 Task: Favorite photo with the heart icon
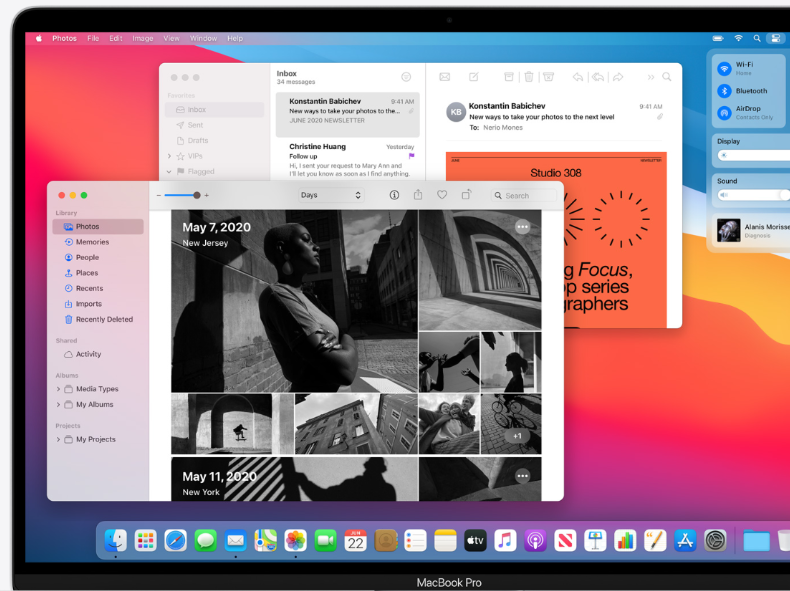(x=442, y=194)
